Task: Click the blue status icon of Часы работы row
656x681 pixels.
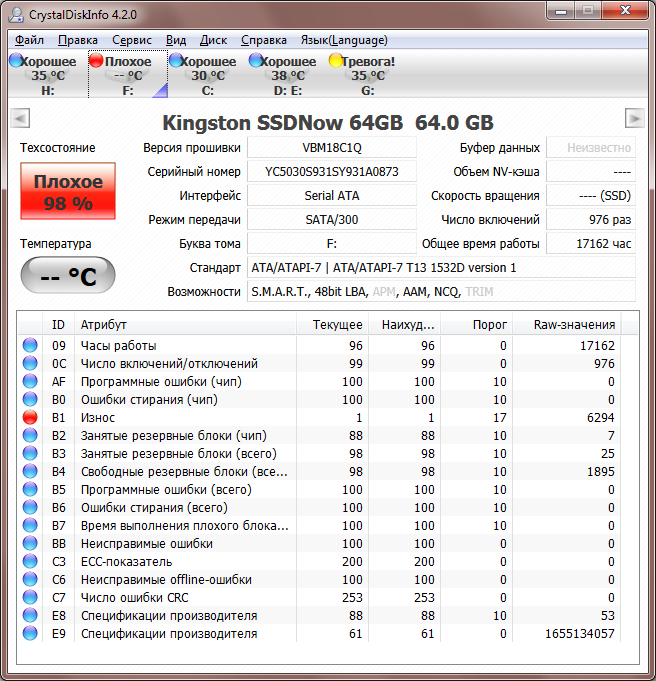Action: tap(30, 345)
